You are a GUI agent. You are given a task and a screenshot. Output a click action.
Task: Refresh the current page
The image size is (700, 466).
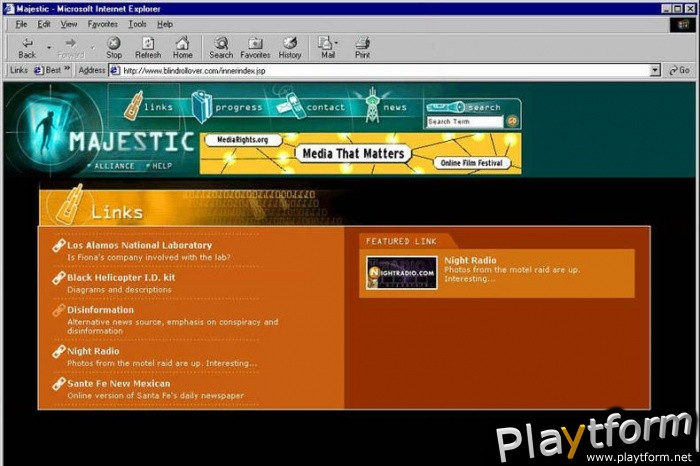click(x=148, y=48)
